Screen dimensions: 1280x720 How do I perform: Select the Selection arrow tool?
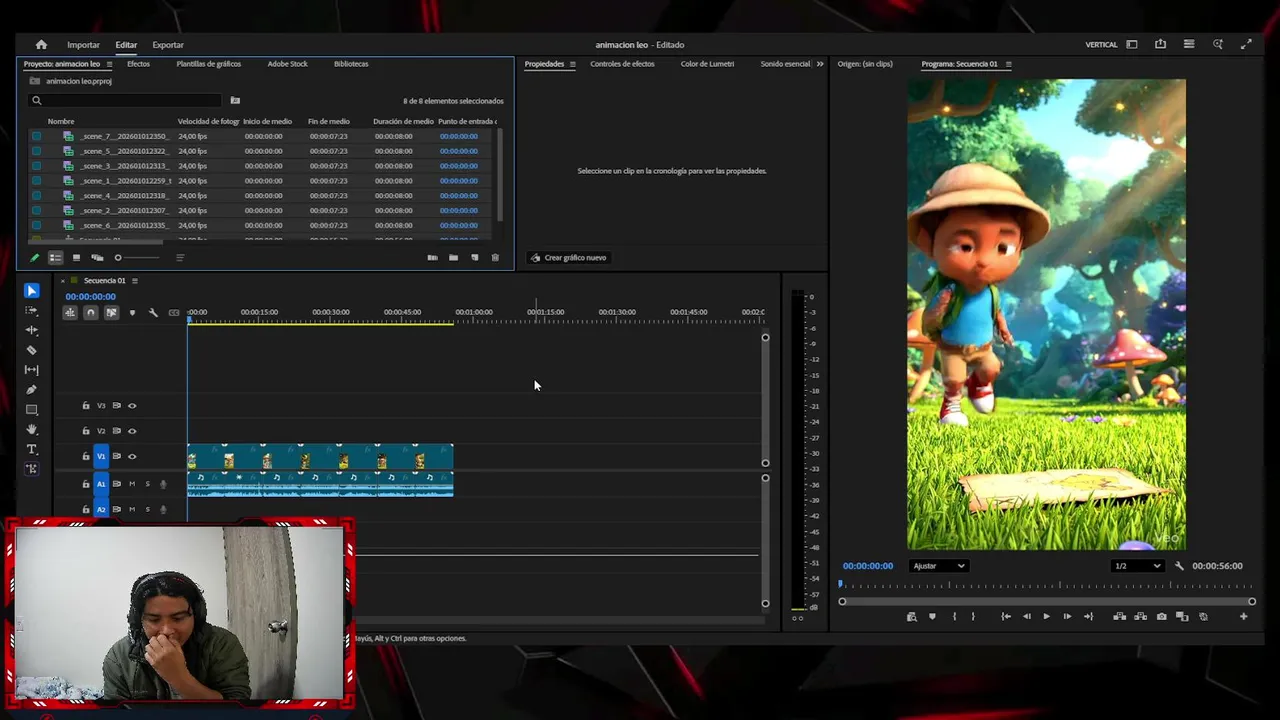tap(32, 291)
